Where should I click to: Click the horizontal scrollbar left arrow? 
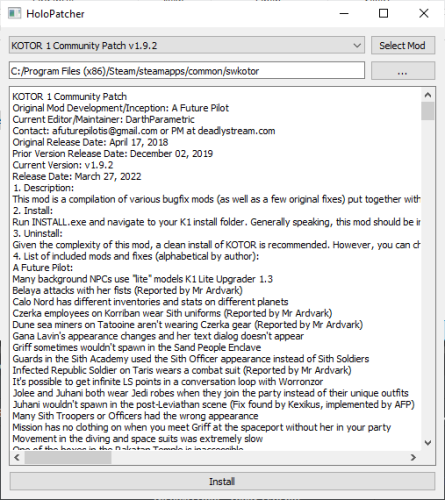[x=17, y=457]
